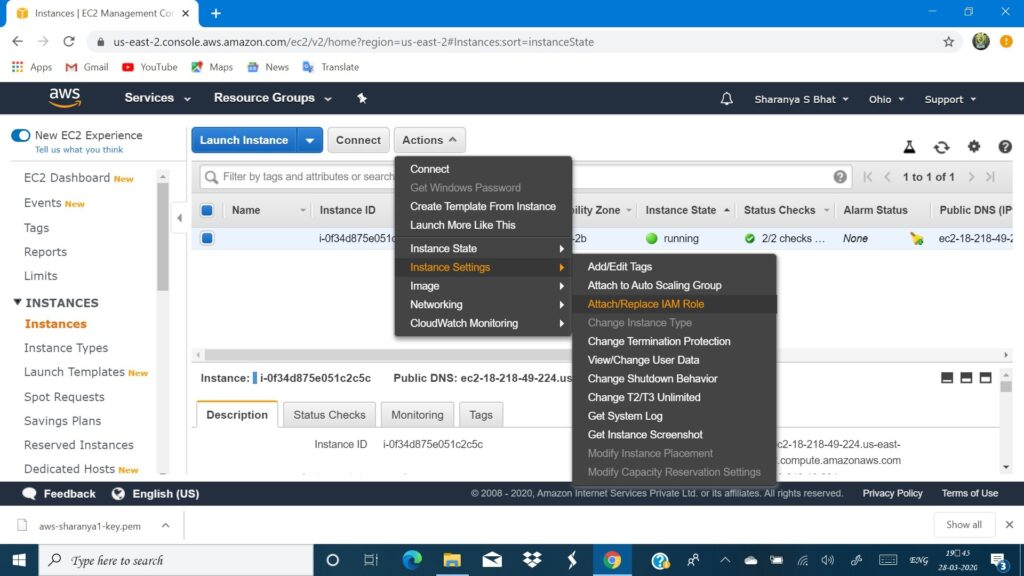Click the alarm status icon for the instance
The height and width of the screenshot is (576, 1024).
coord(916,239)
